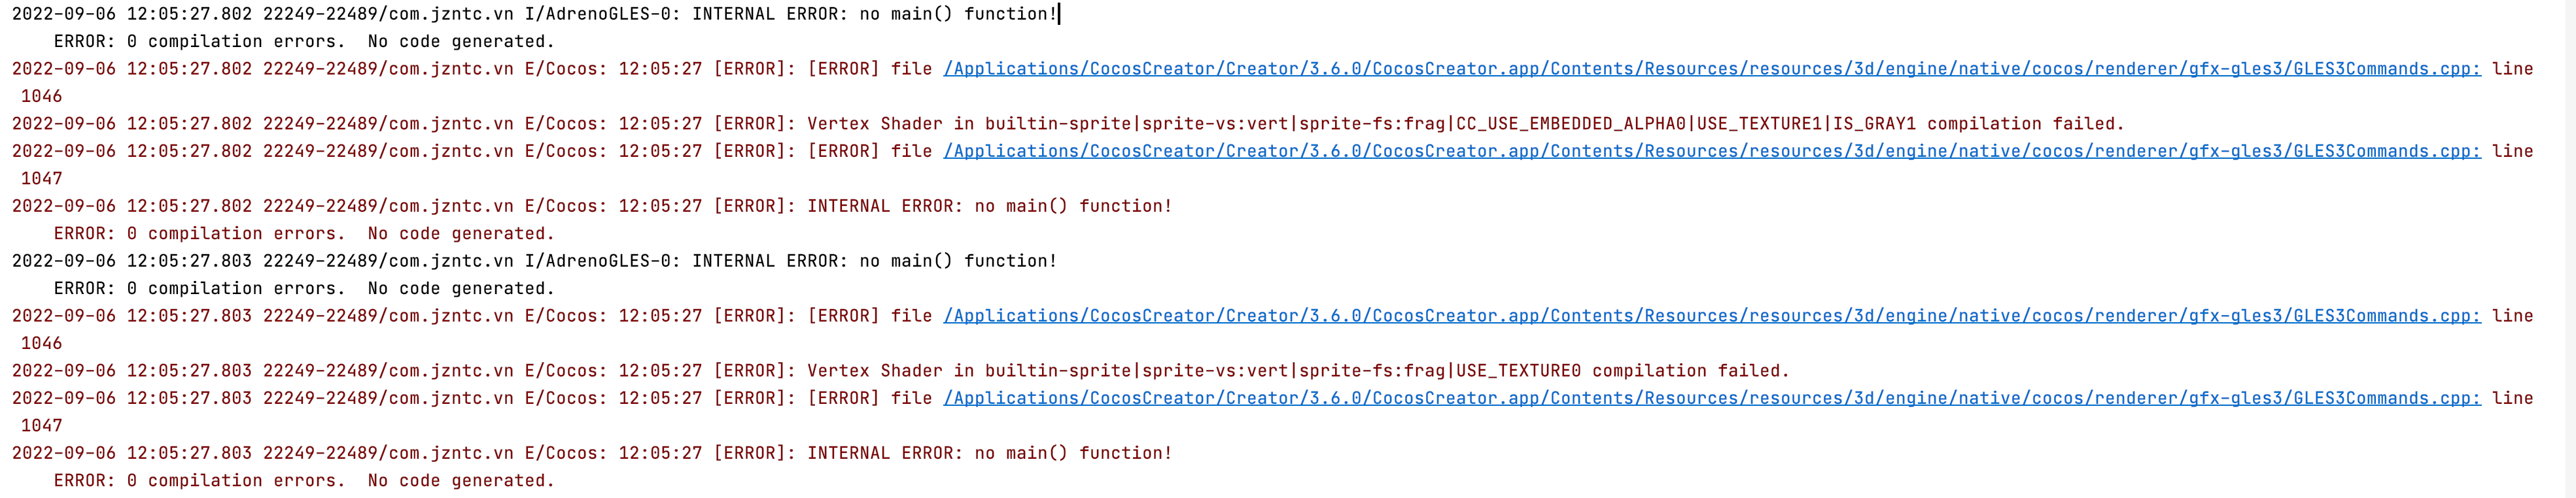
Task: Click the first standalone "1047" line number
Action: click(41, 179)
